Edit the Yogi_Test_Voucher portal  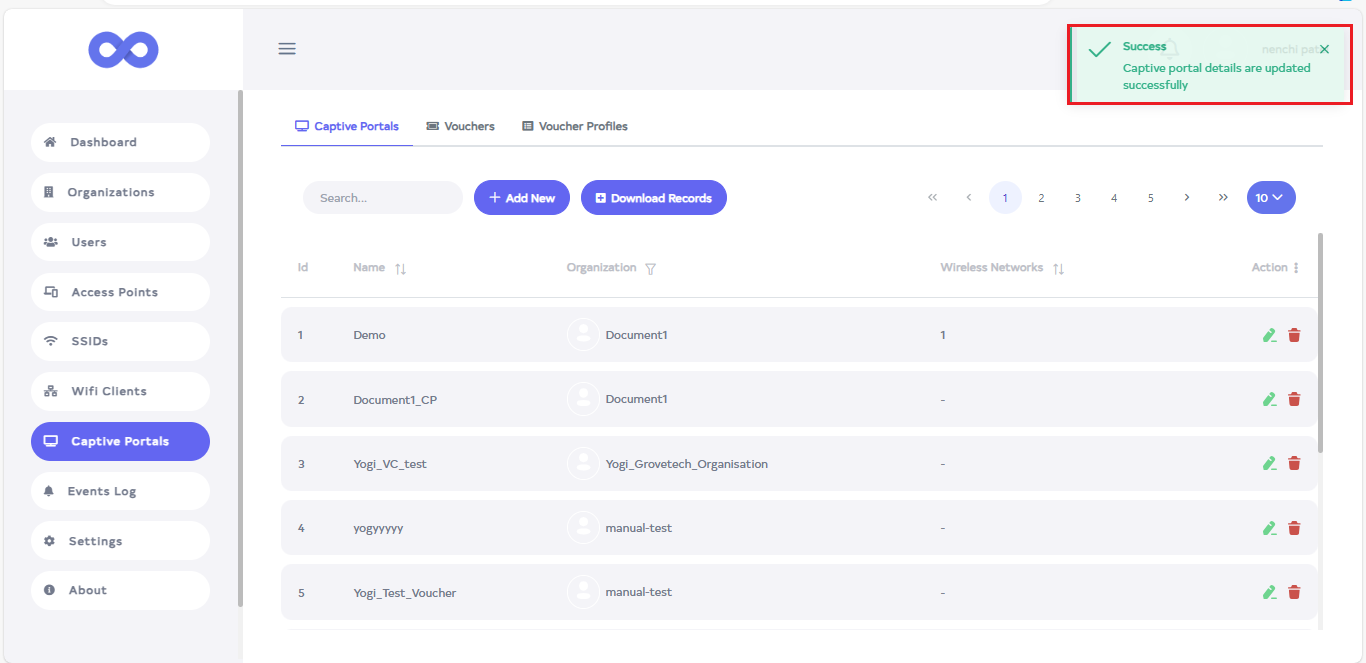click(x=1269, y=592)
